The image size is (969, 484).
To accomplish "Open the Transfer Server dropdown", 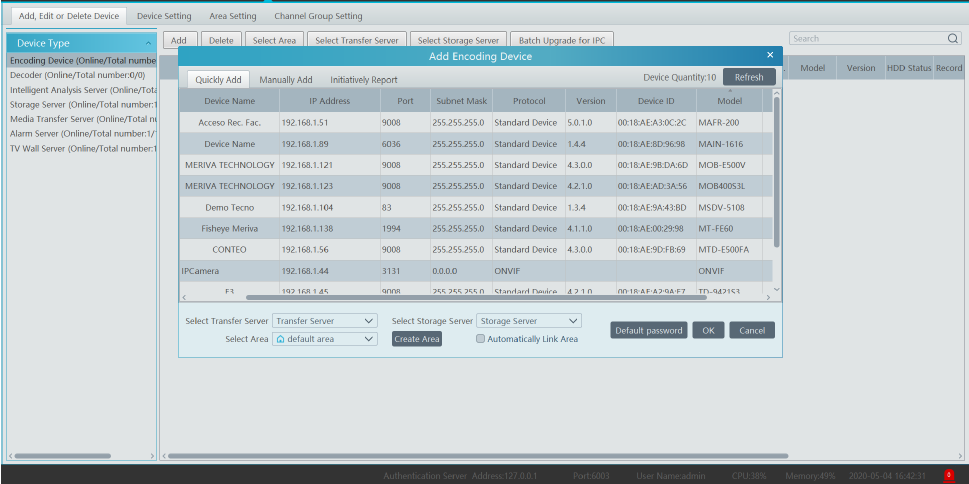I will pos(370,321).
